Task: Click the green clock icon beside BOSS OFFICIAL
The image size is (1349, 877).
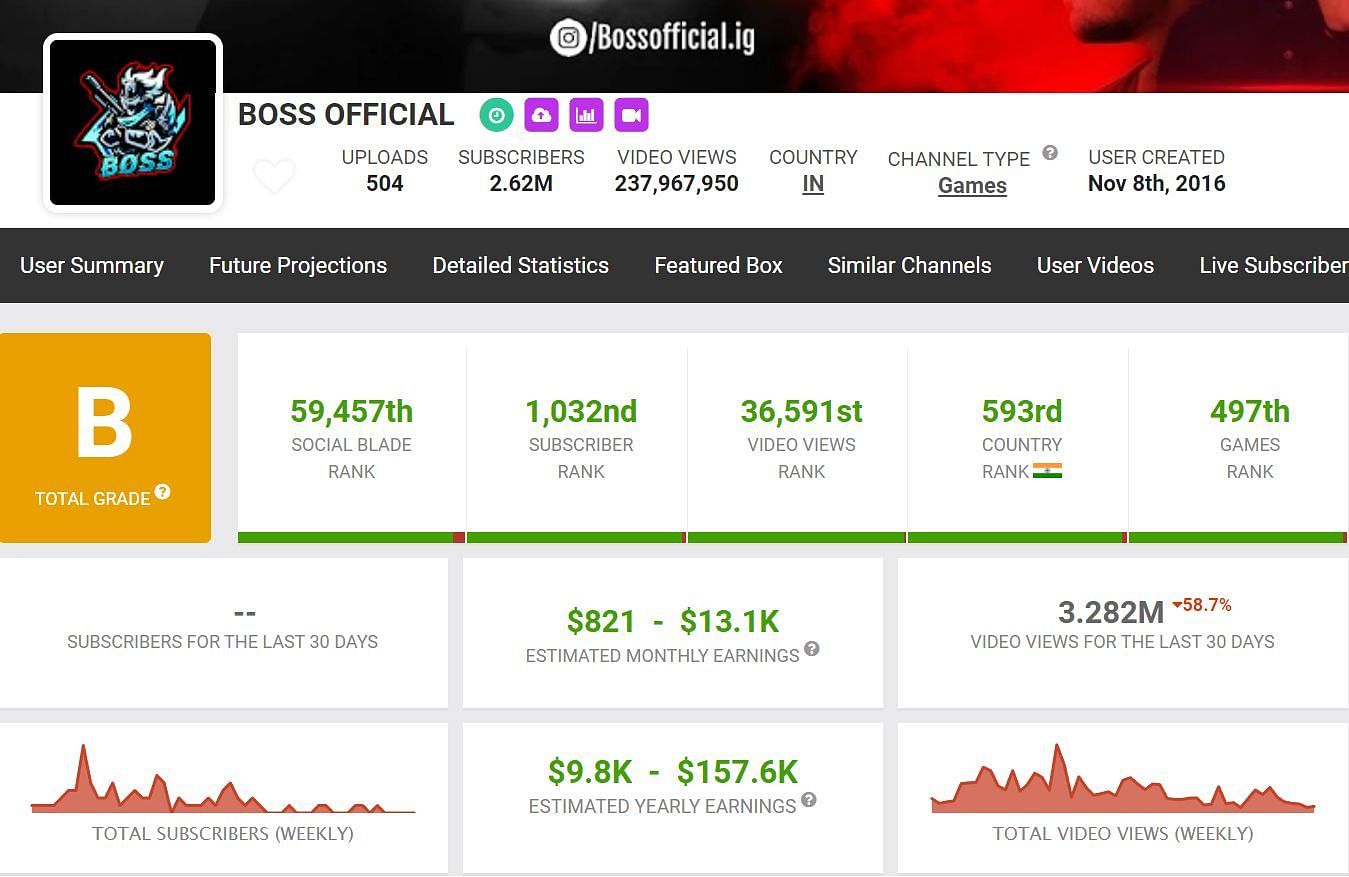Action: (496, 115)
